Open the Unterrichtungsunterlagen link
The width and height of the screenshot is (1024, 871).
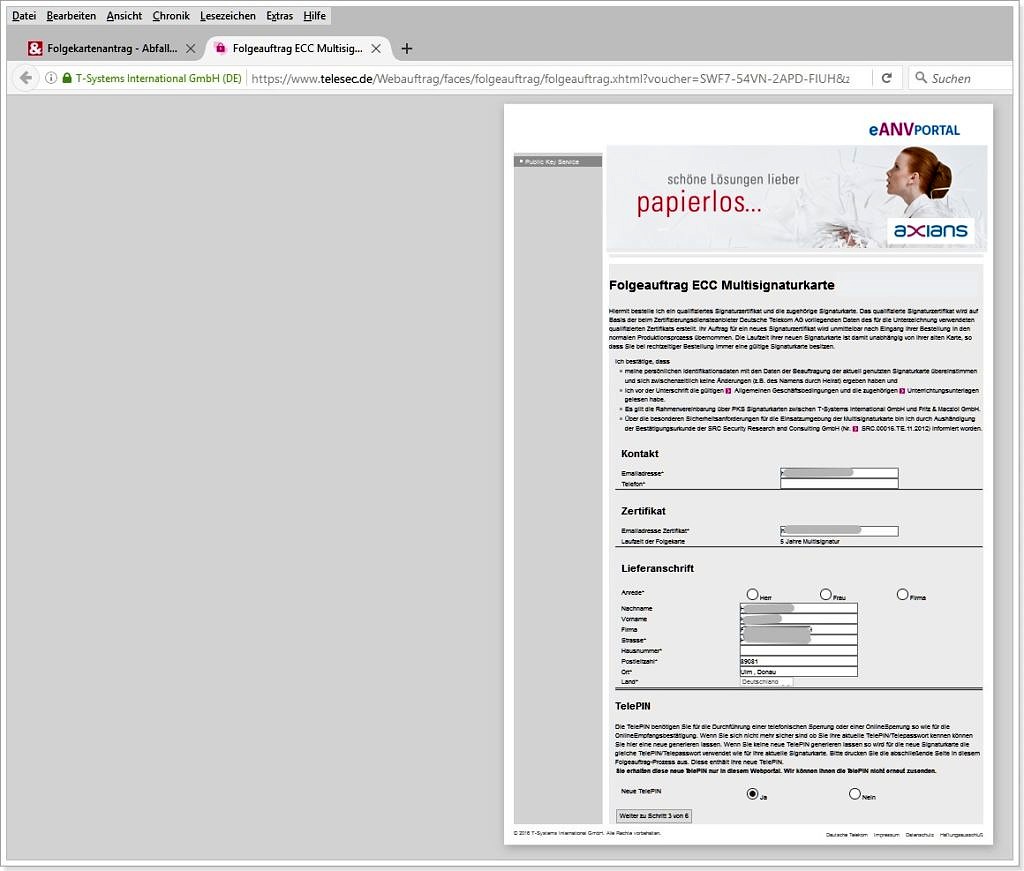(x=942, y=390)
